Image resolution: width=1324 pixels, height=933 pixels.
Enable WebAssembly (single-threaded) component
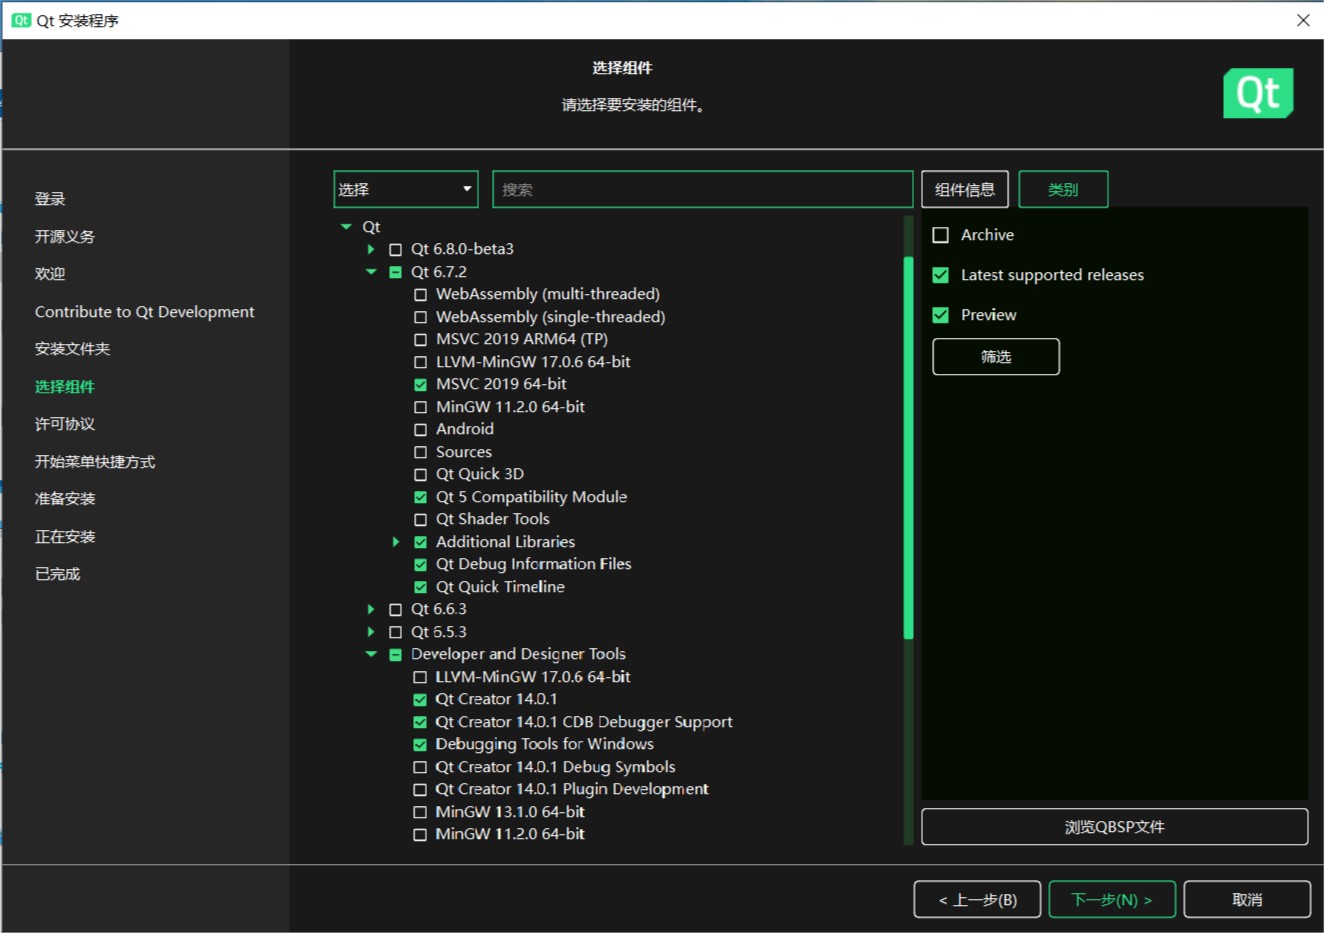pos(420,317)
